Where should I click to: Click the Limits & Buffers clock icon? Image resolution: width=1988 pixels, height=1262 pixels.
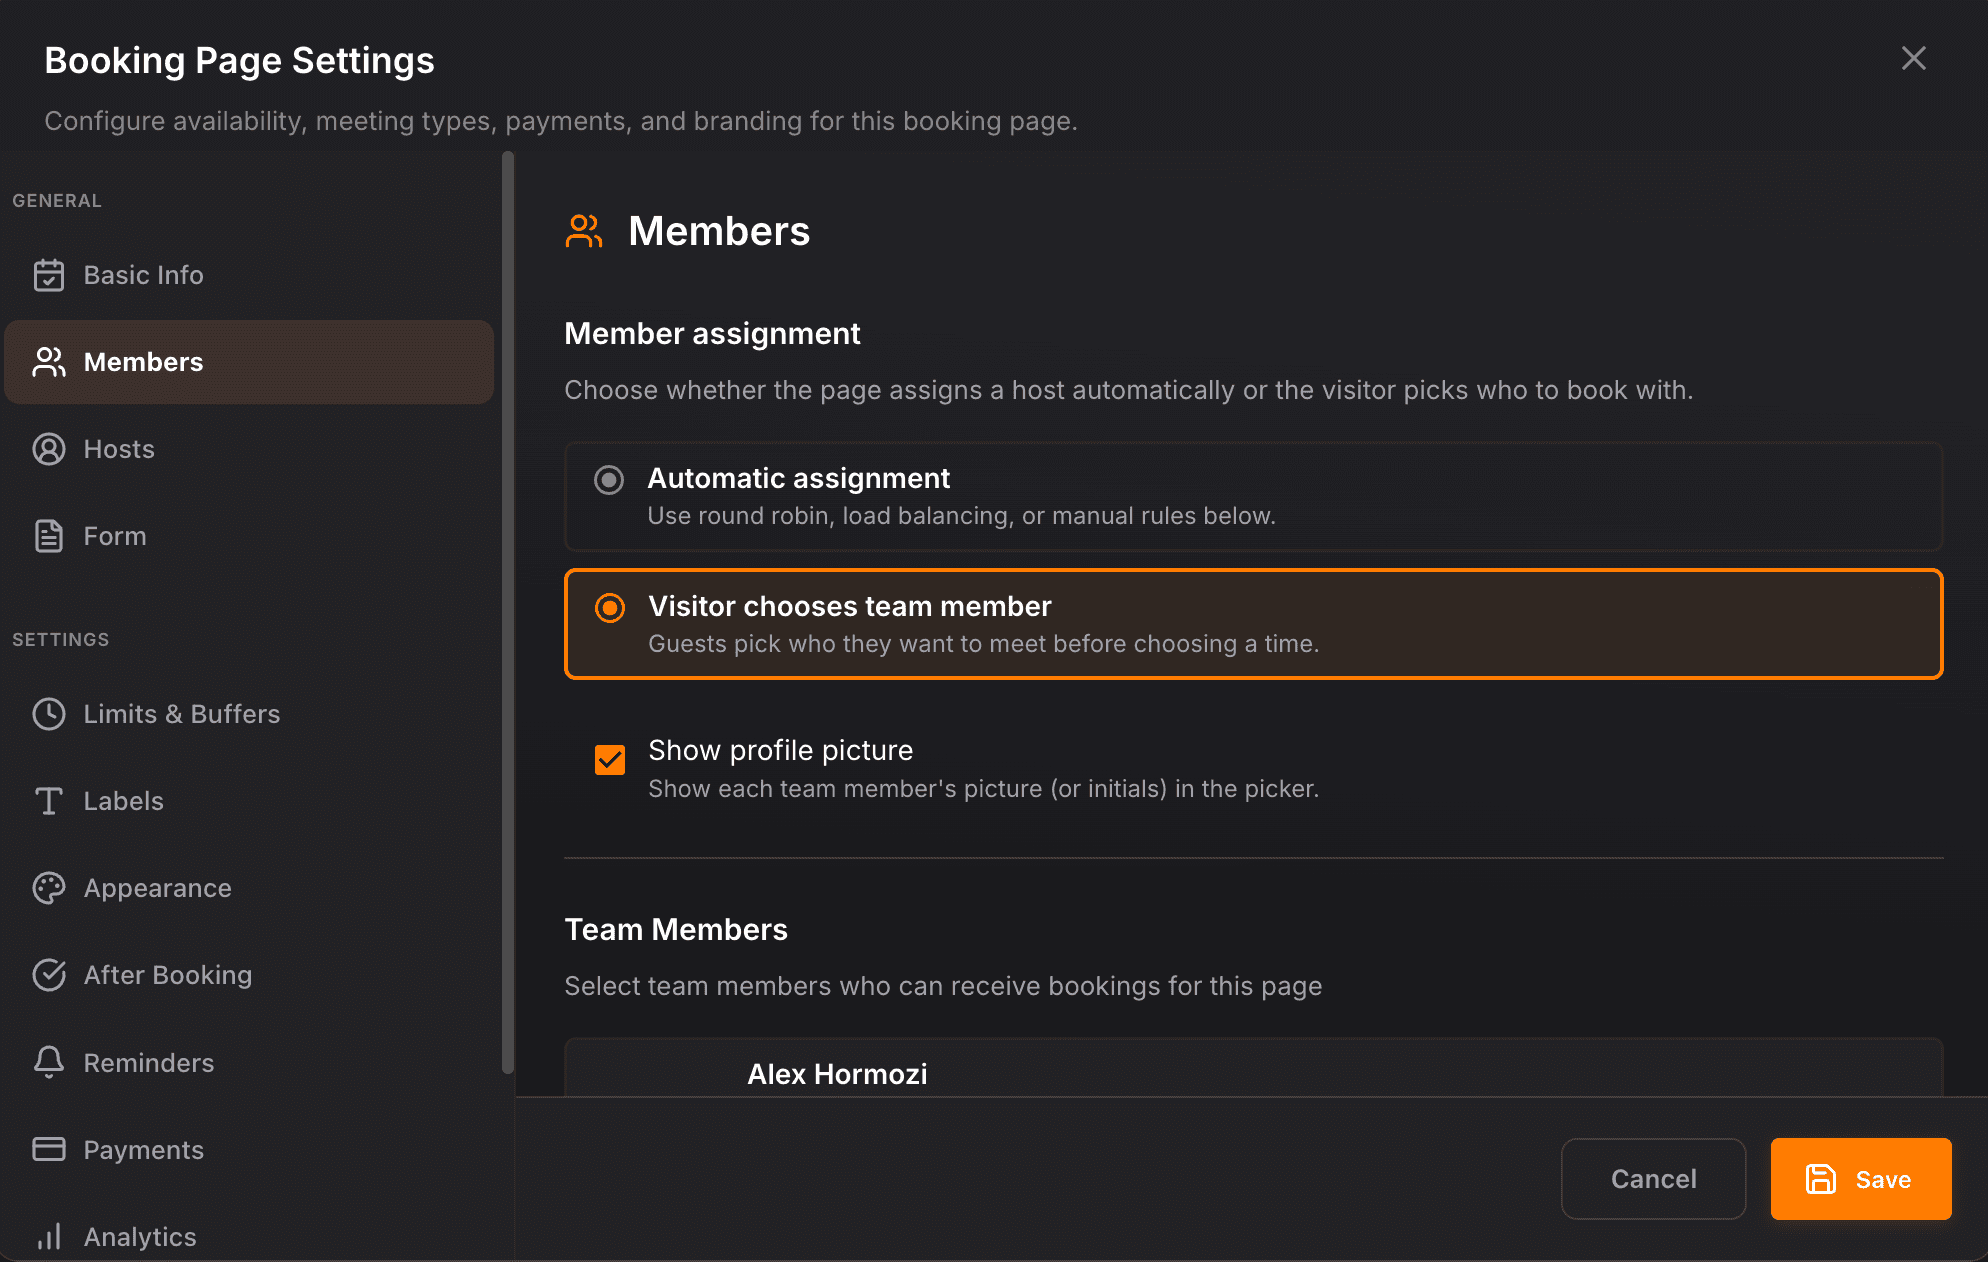click(x=48, y=714)
